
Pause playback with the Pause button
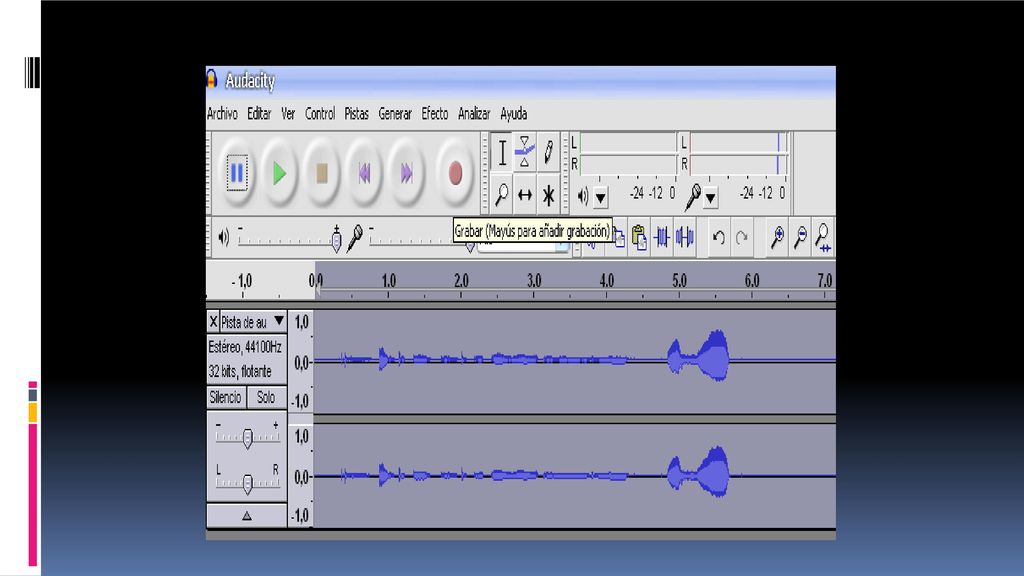click(x=237, y=173)
